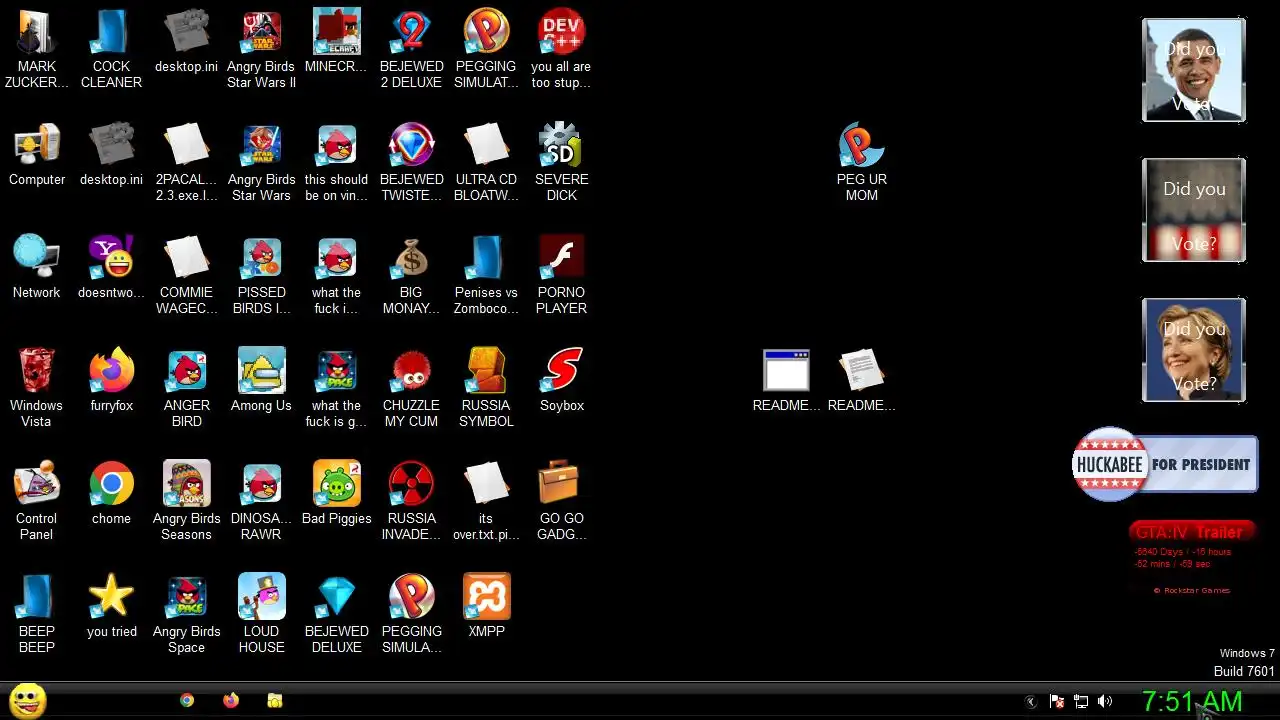The height and width of the screenshot is (720, 1280).
Task: Select the MARK ZUCKER... desktop icon
Action: 37,50
